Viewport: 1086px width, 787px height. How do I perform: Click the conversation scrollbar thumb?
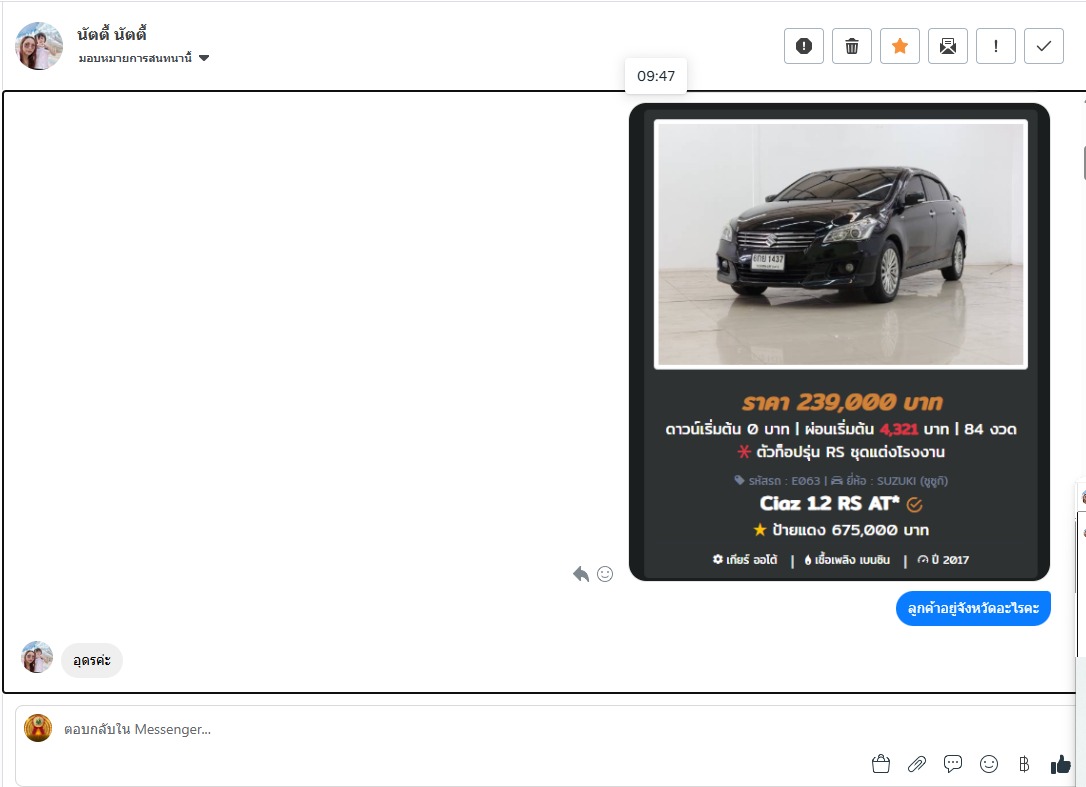(x=1083, y=163)
